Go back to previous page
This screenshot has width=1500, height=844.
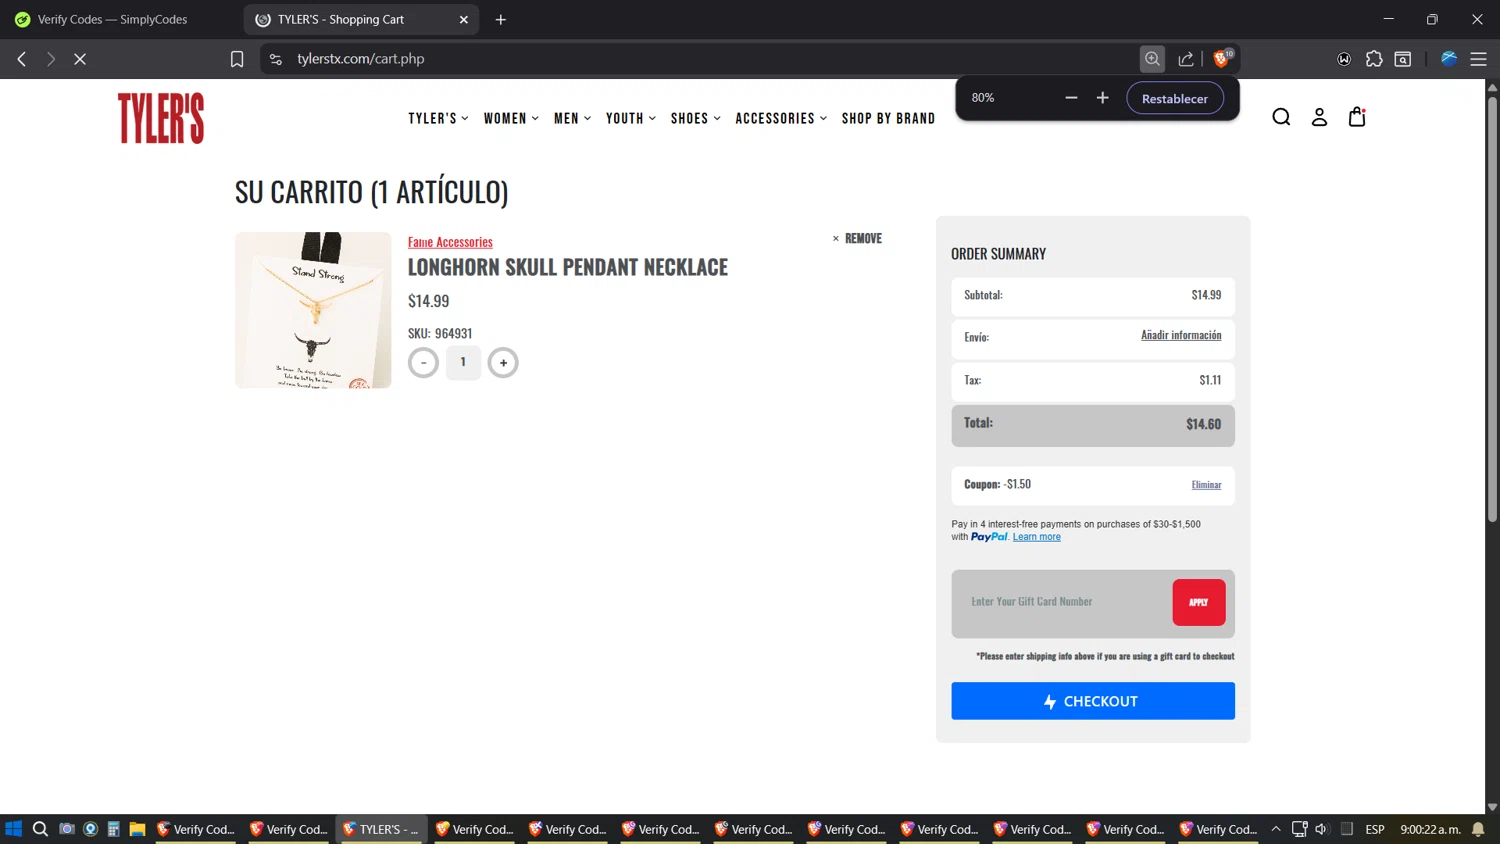22,59
